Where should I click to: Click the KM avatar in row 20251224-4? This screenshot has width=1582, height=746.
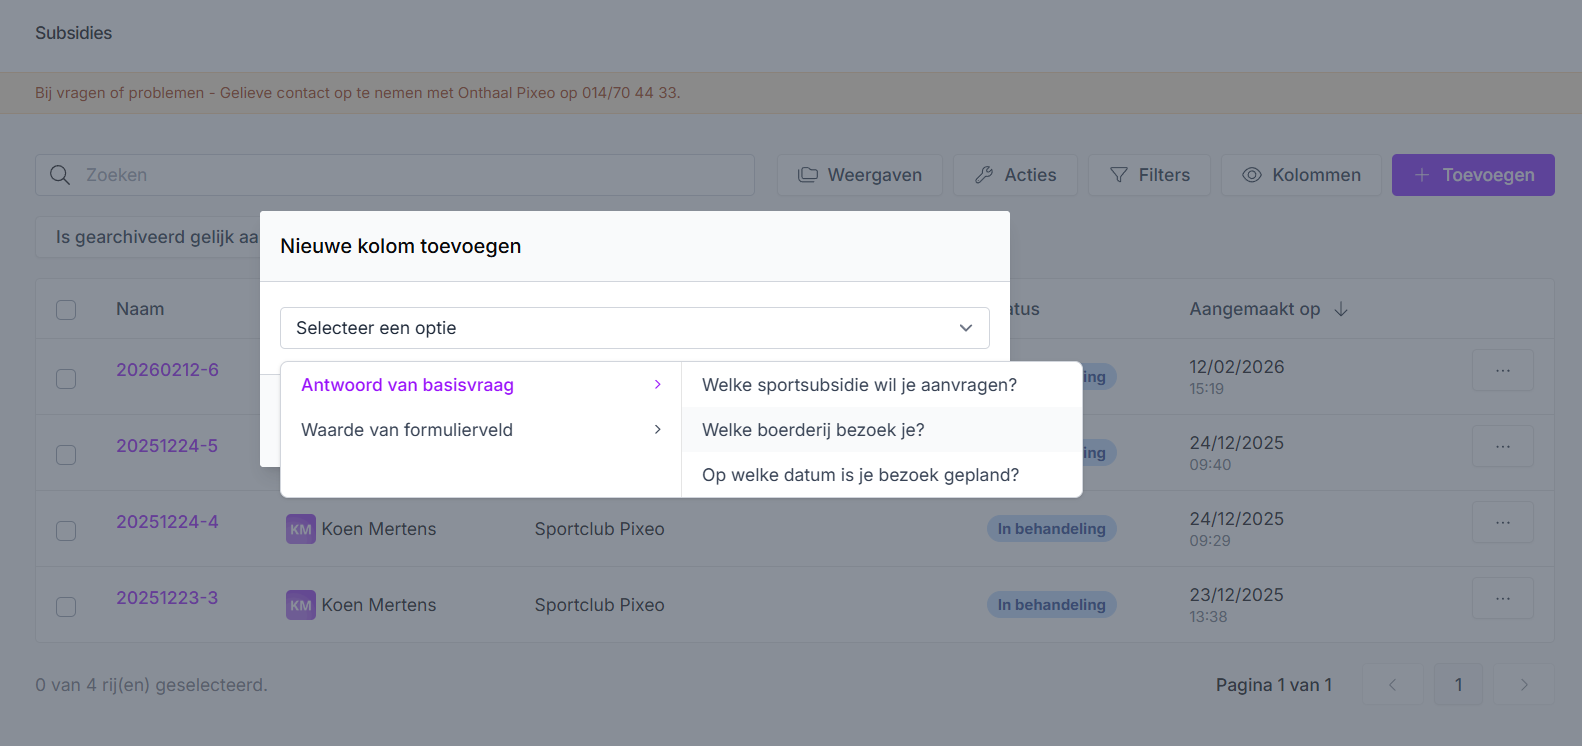(300, 529)
